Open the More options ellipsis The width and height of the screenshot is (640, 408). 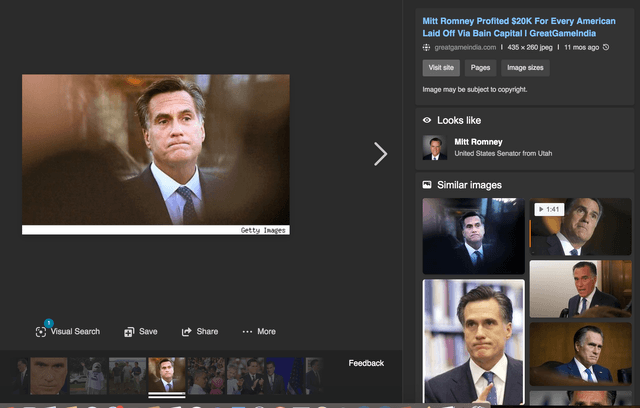(247, 332)
